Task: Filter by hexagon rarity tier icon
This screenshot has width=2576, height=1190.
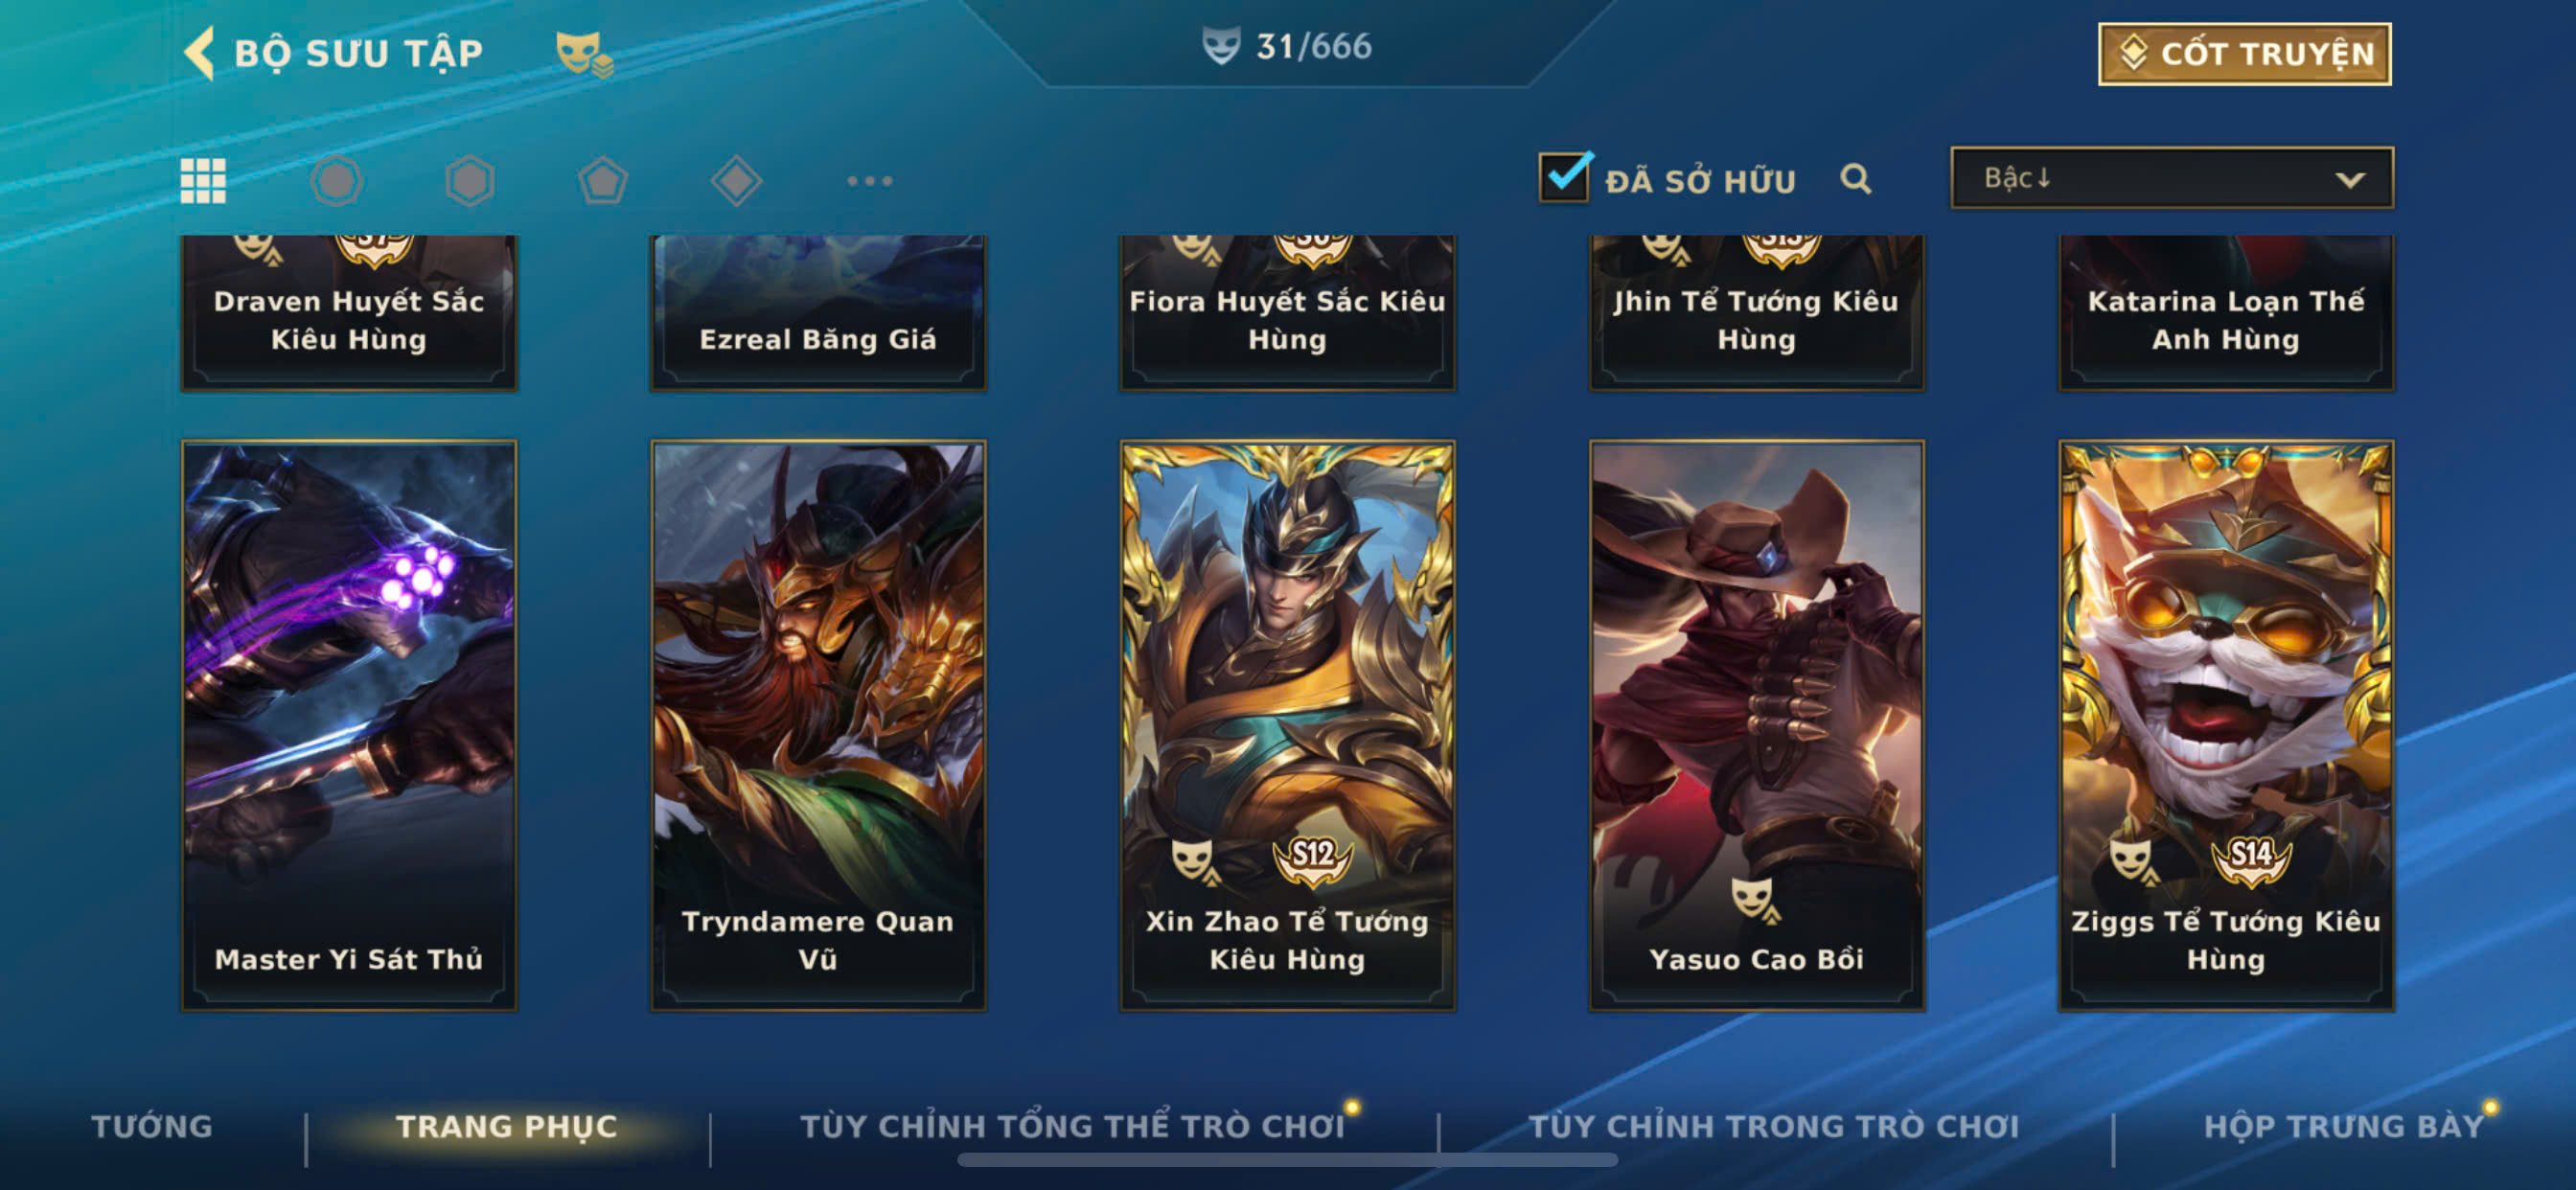Action: (x=469, y=181)
